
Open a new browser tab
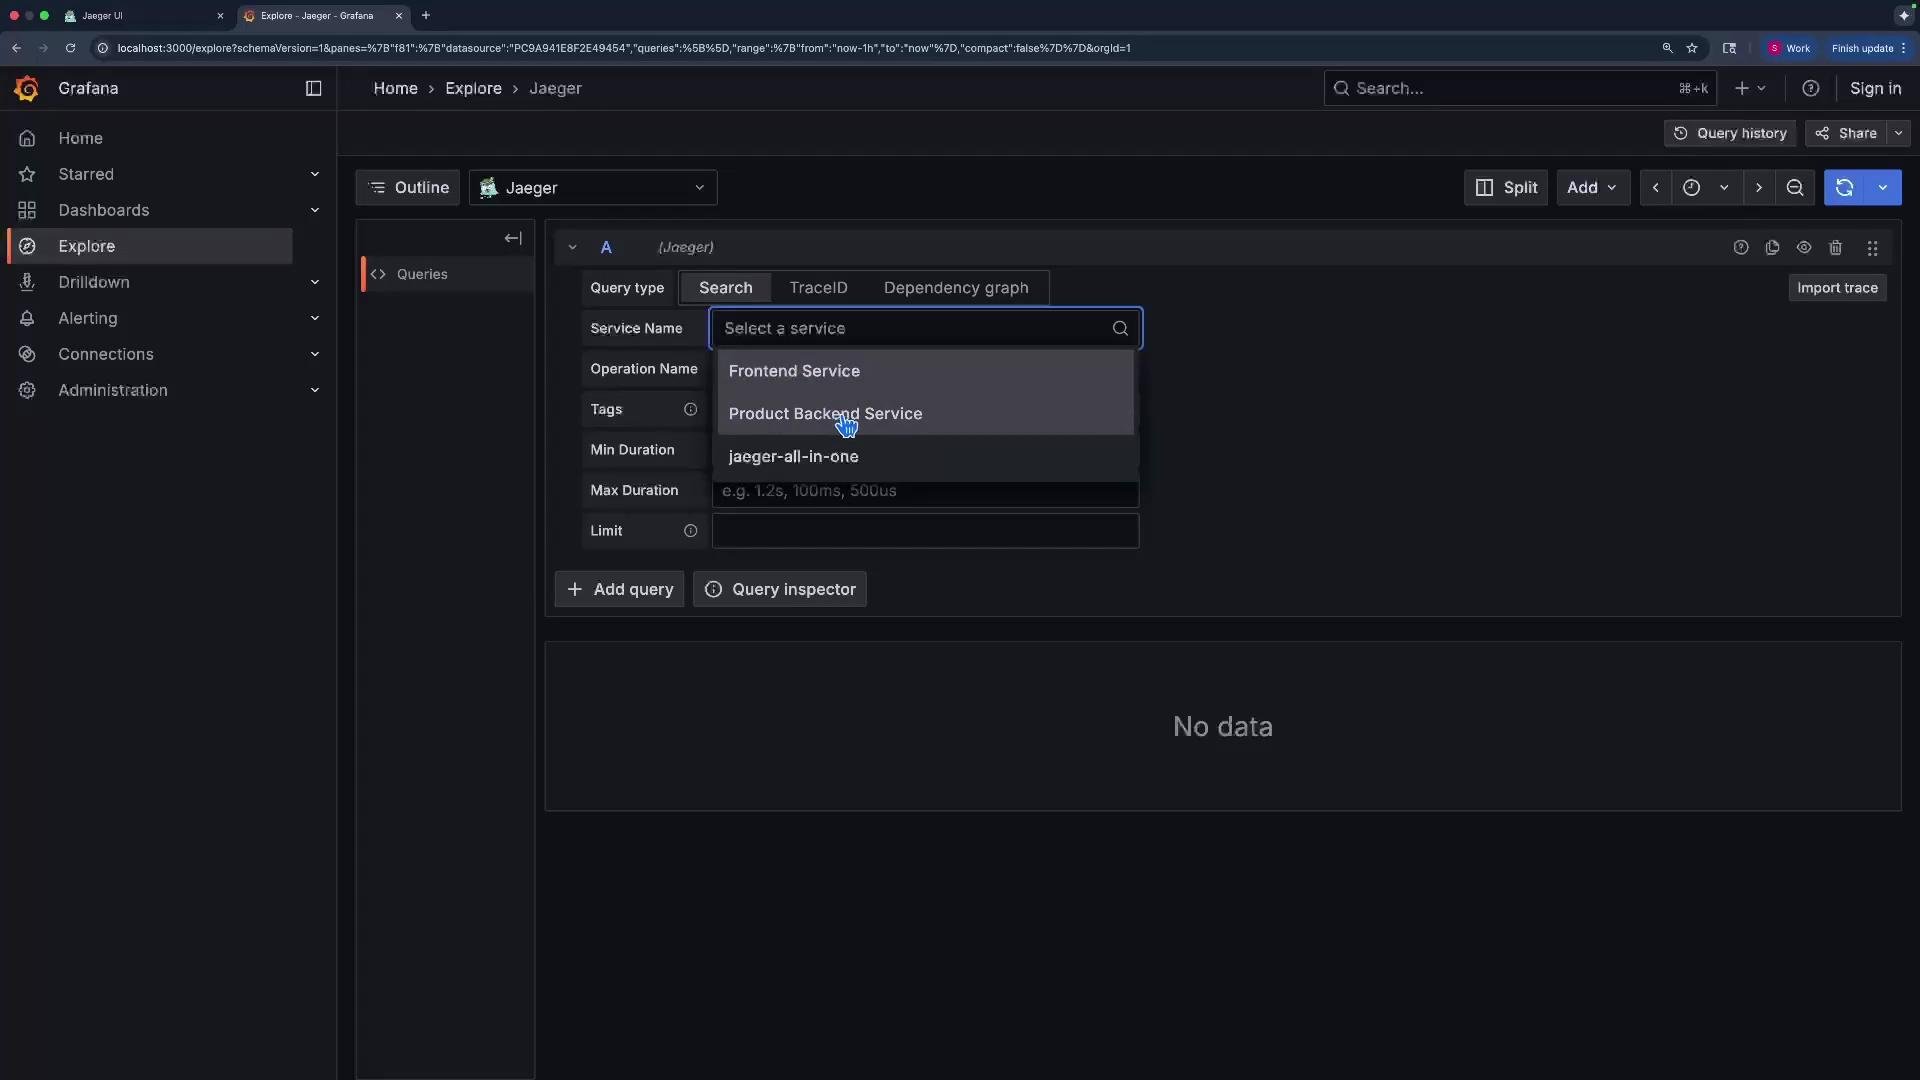(426, 16)
